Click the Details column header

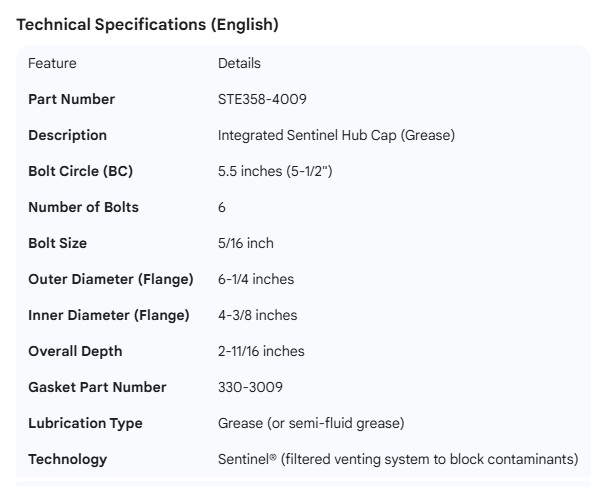click(x=239, y=63)
